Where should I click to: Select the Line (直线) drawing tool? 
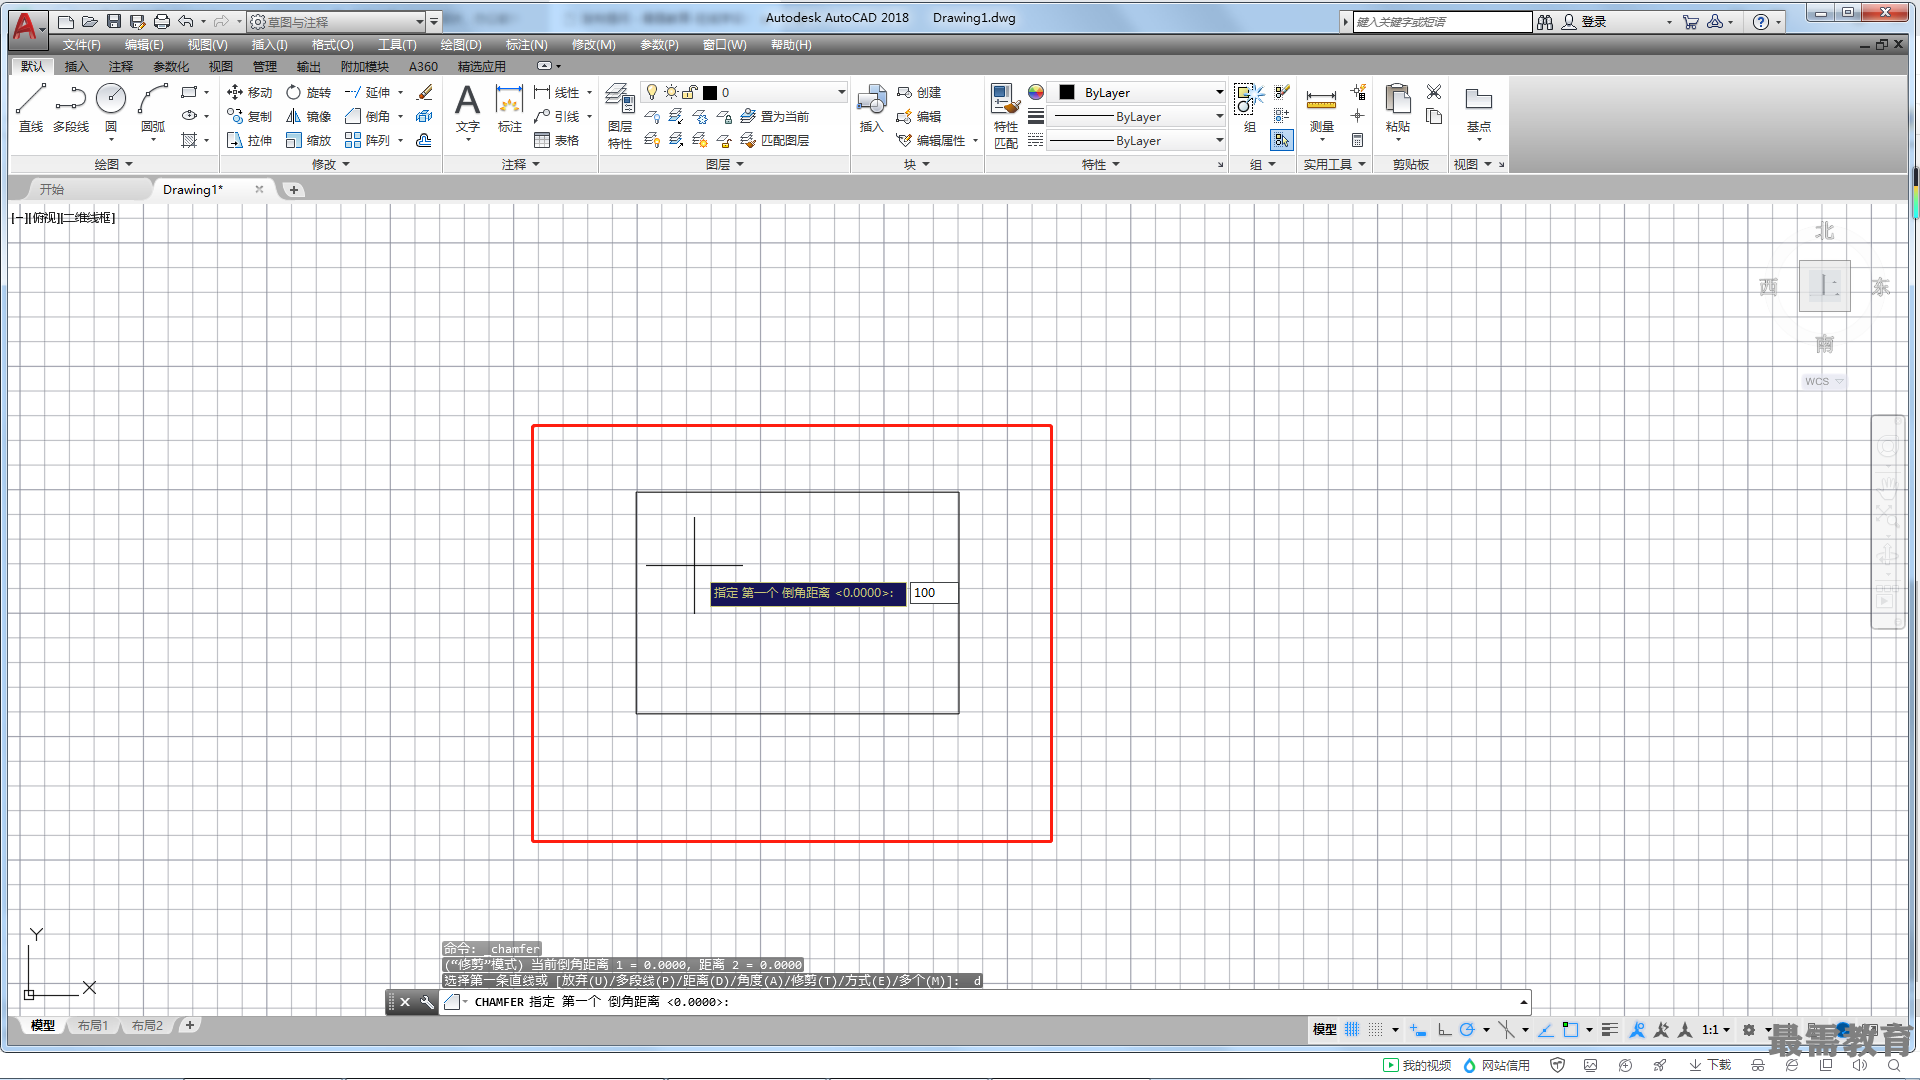coord(30,108)
